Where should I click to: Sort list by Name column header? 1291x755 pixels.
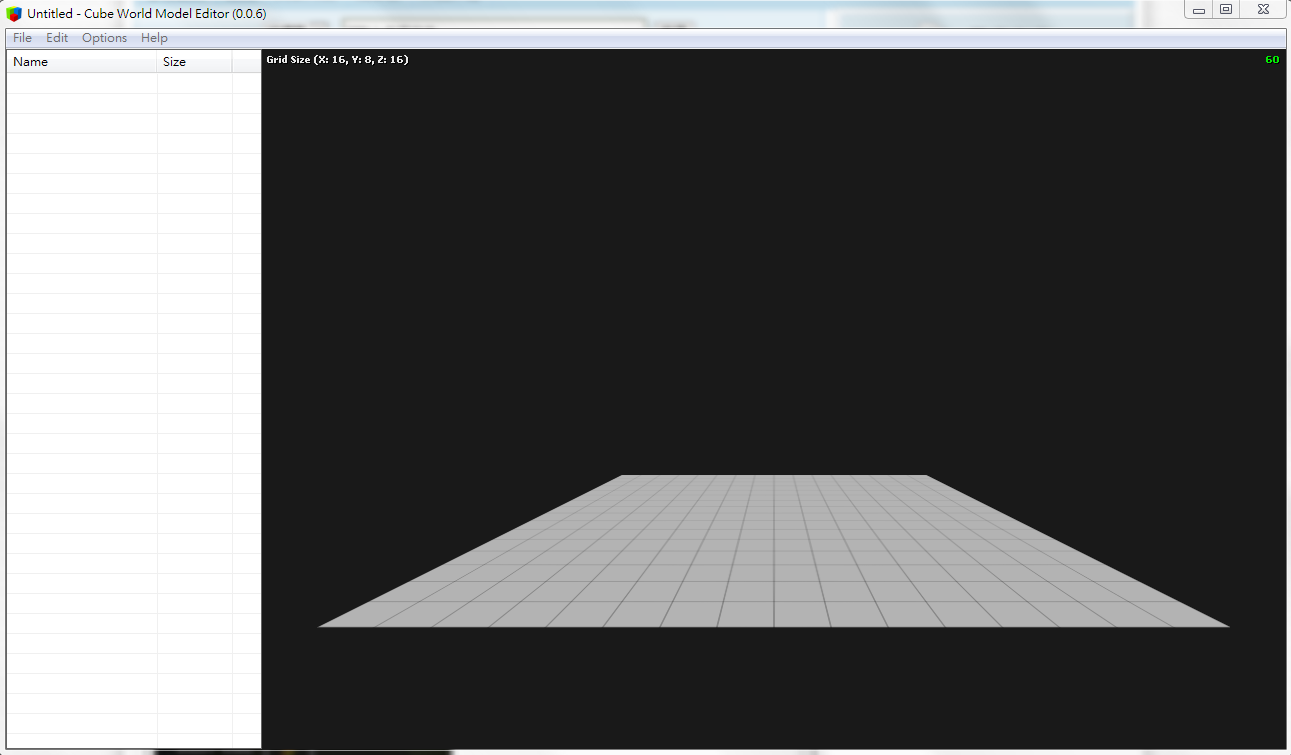[x=81, y=62]
